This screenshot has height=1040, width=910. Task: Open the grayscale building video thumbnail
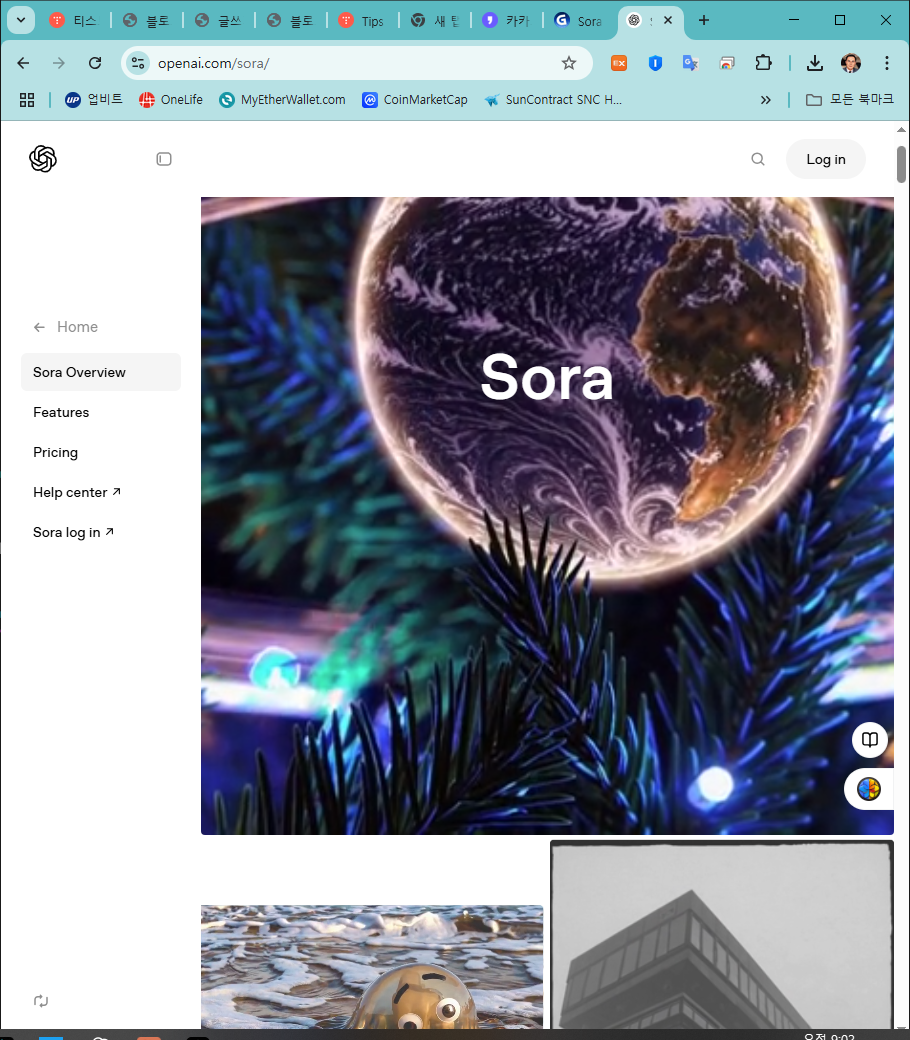pos(722,935)
